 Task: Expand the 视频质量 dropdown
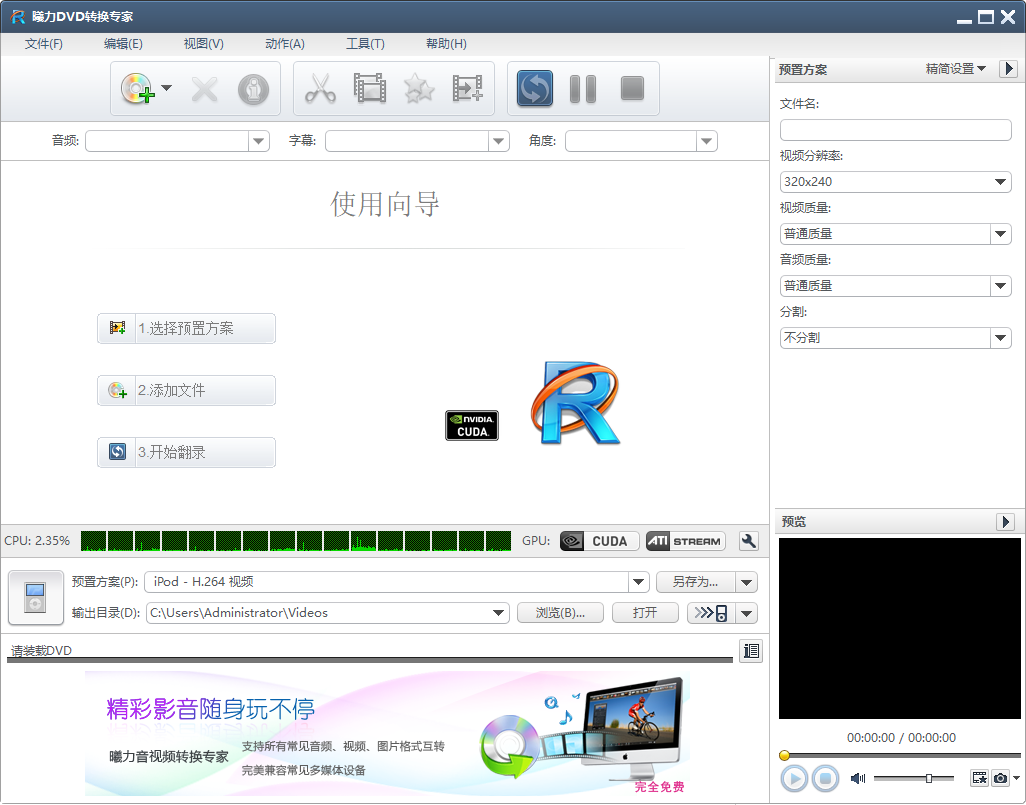[x=1000, y=234]
